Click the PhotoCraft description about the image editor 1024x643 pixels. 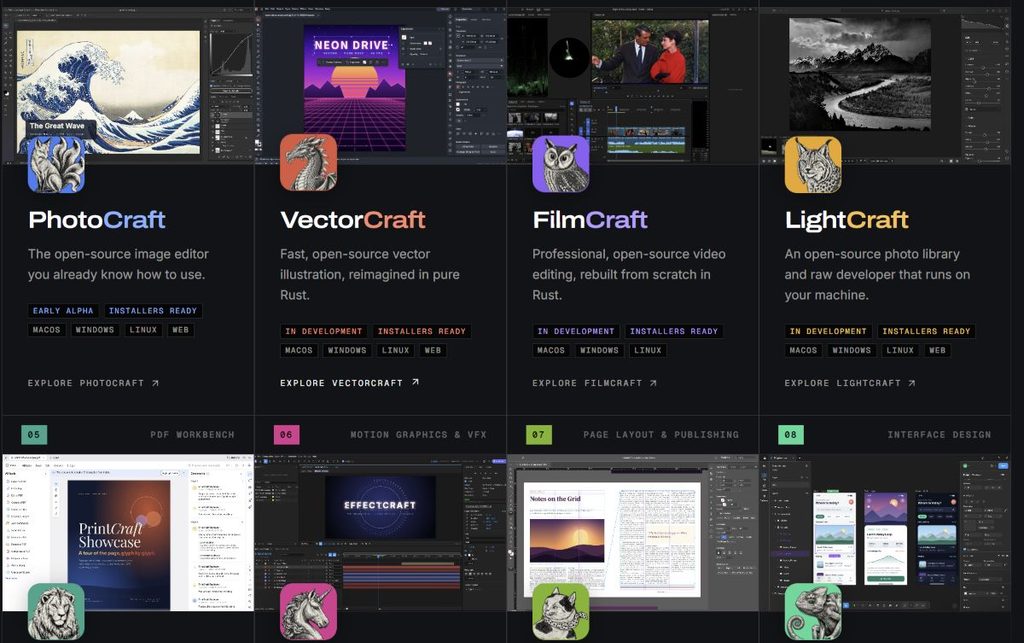tap(118, 264)
